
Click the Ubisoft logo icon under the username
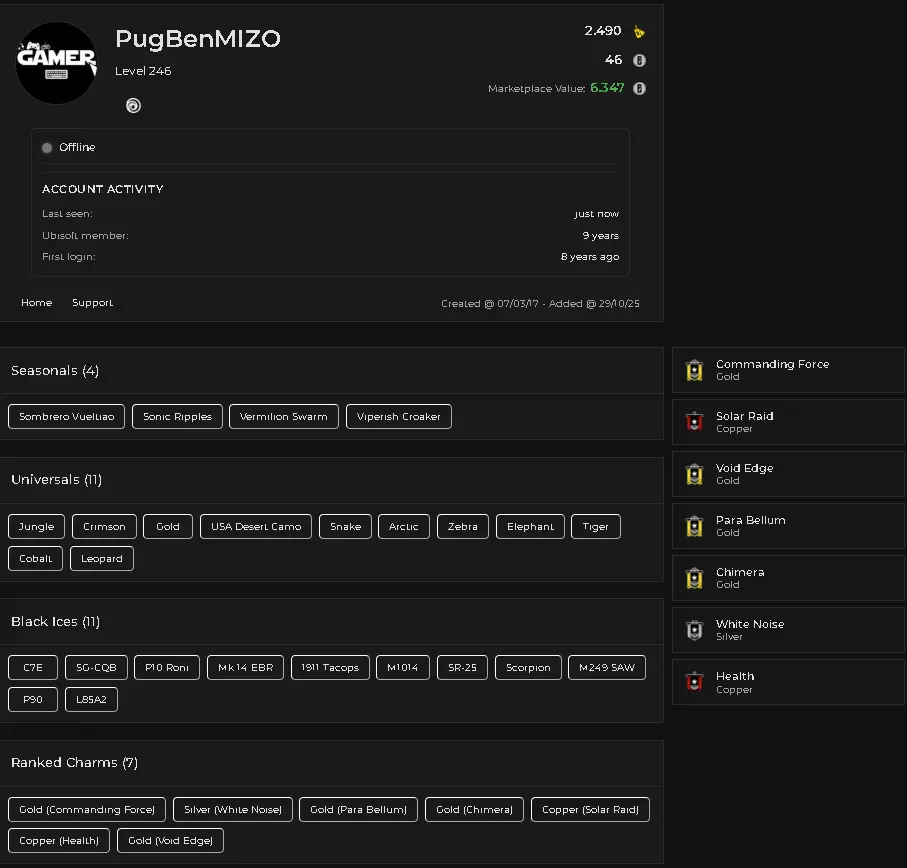[133, 106]
